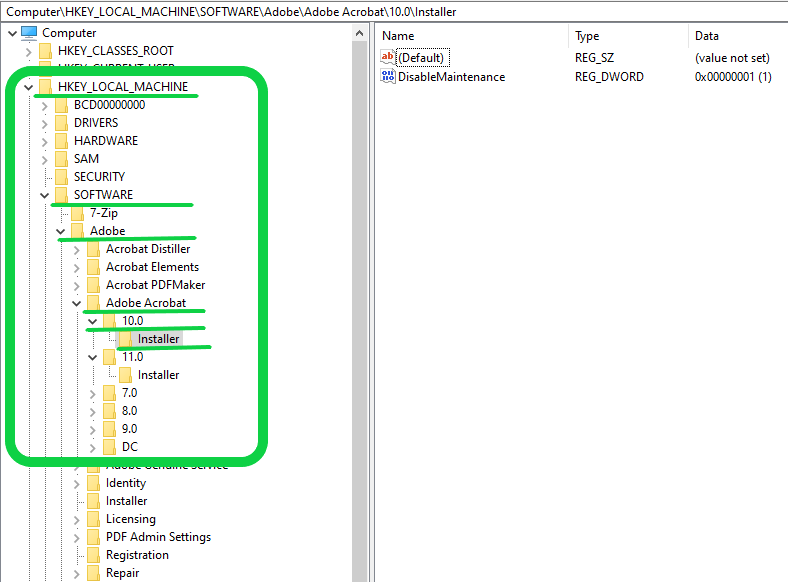Click the HKEY_CLASSES_ROOT folder icon
This screenshot has height=582, width=788.
[45, 51]
